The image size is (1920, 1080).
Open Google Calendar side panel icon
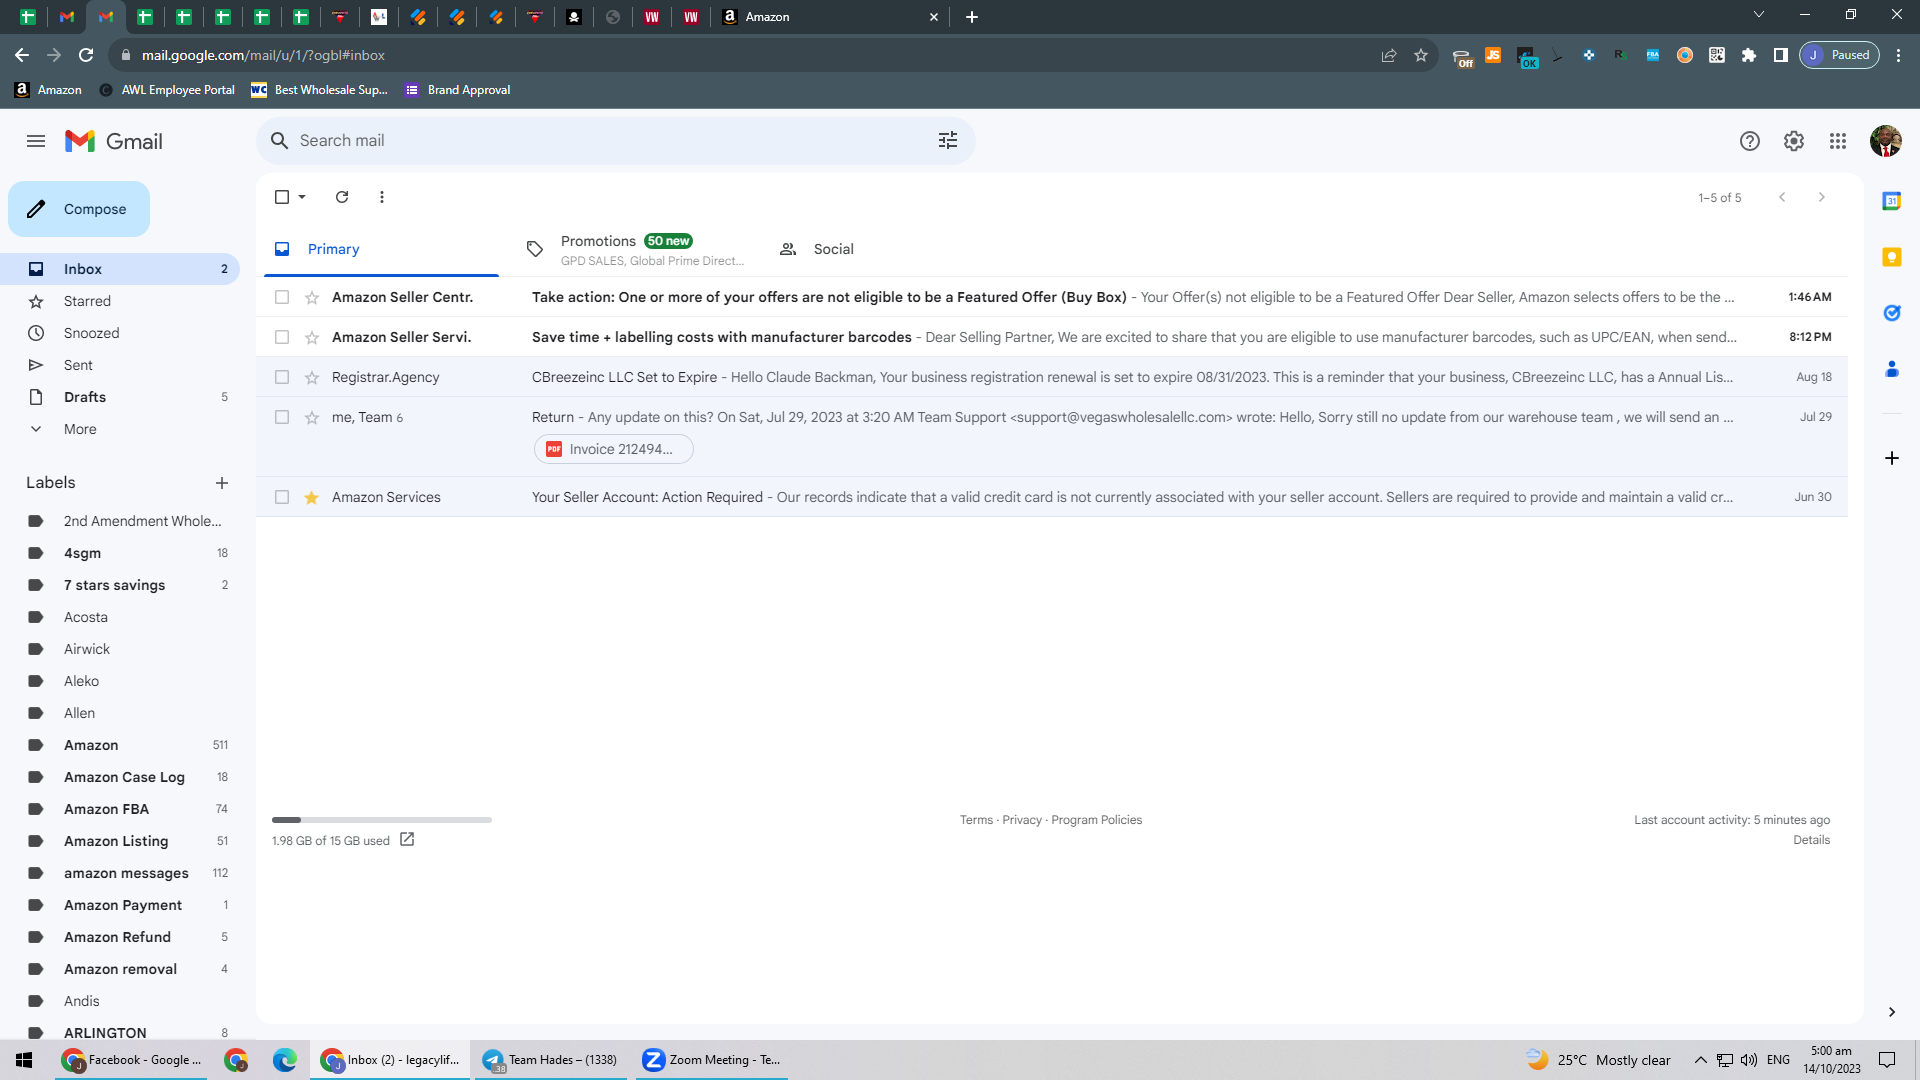point(1892,201)
